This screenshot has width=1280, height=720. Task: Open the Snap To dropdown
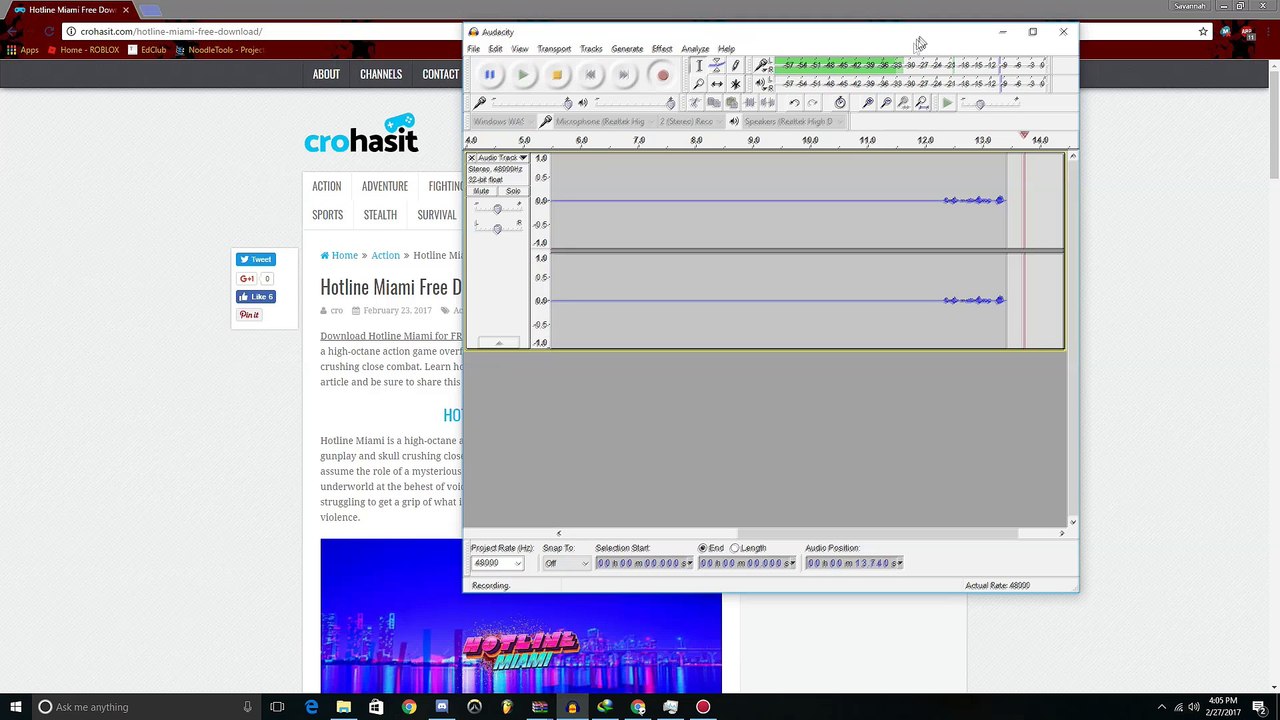click(x=566, y=563)
